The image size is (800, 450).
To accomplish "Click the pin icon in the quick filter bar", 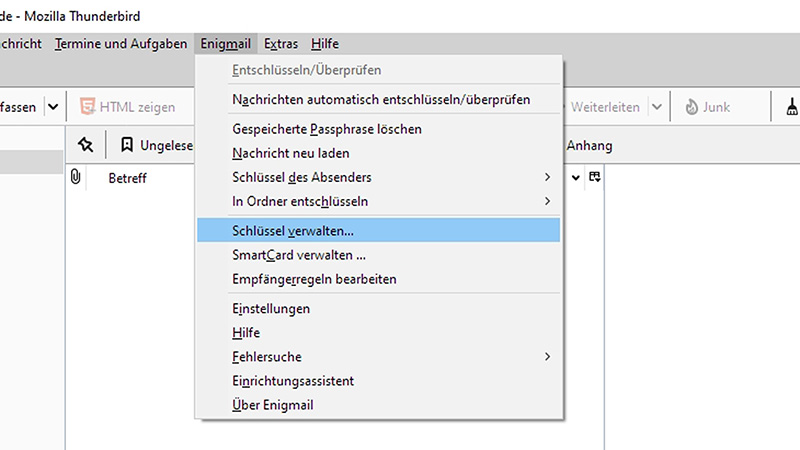I will pos(86,146).
